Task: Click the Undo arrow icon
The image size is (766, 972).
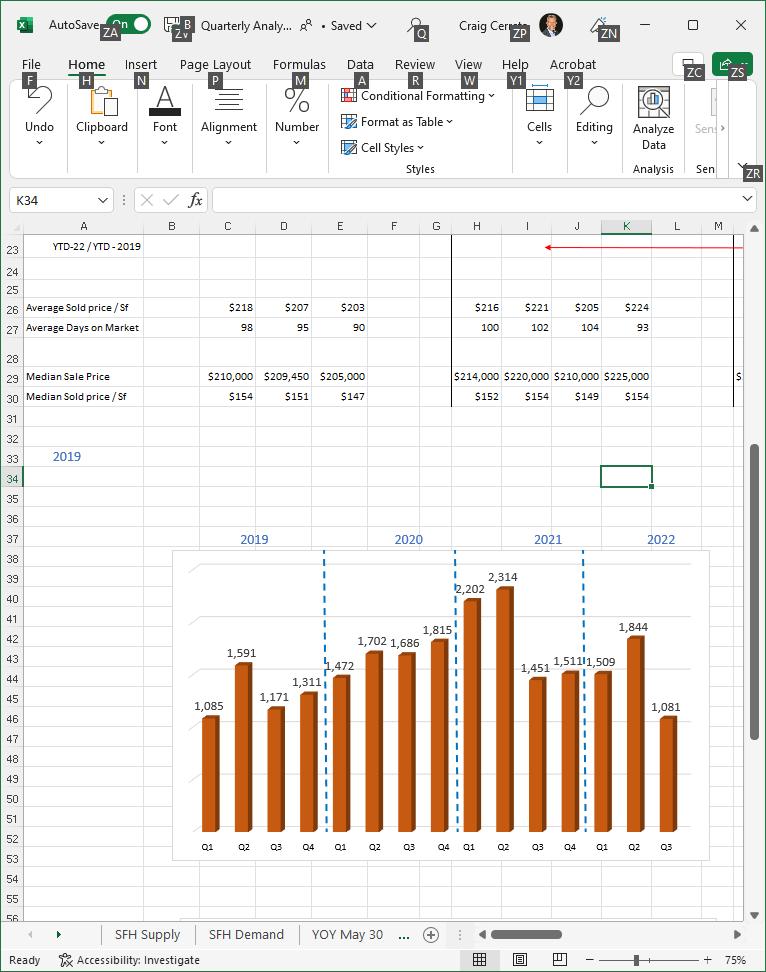Action: coord(39,99)
